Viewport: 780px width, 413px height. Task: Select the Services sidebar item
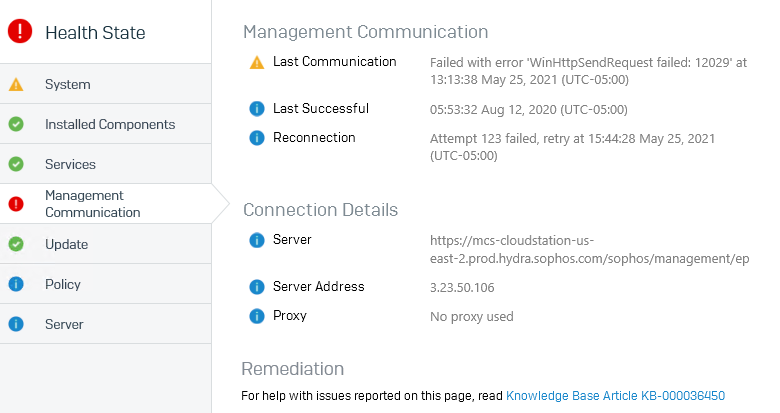105,164
